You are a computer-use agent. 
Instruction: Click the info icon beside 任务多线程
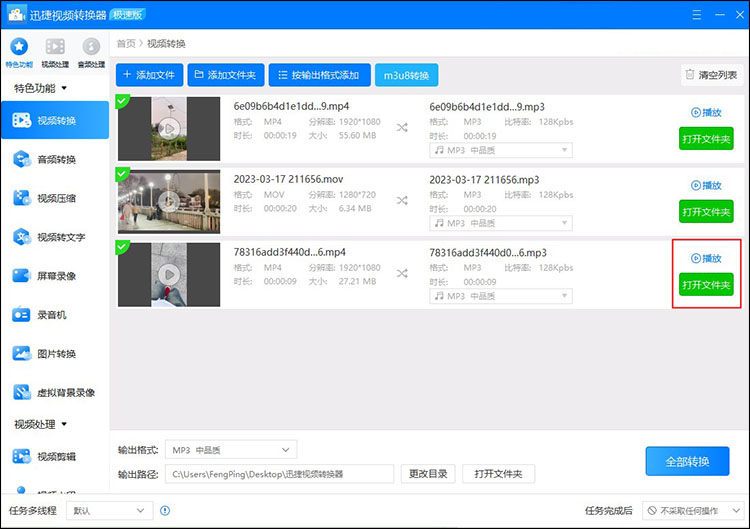[165, 510]
